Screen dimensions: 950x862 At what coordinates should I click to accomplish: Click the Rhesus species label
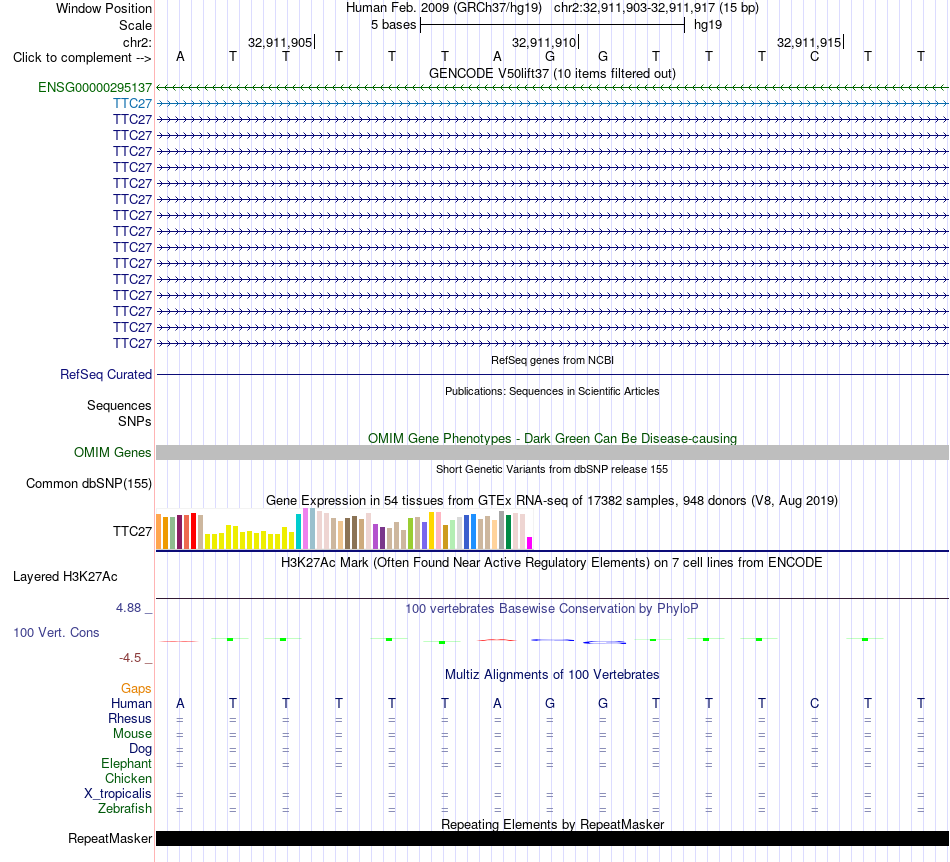coord(130,718)
